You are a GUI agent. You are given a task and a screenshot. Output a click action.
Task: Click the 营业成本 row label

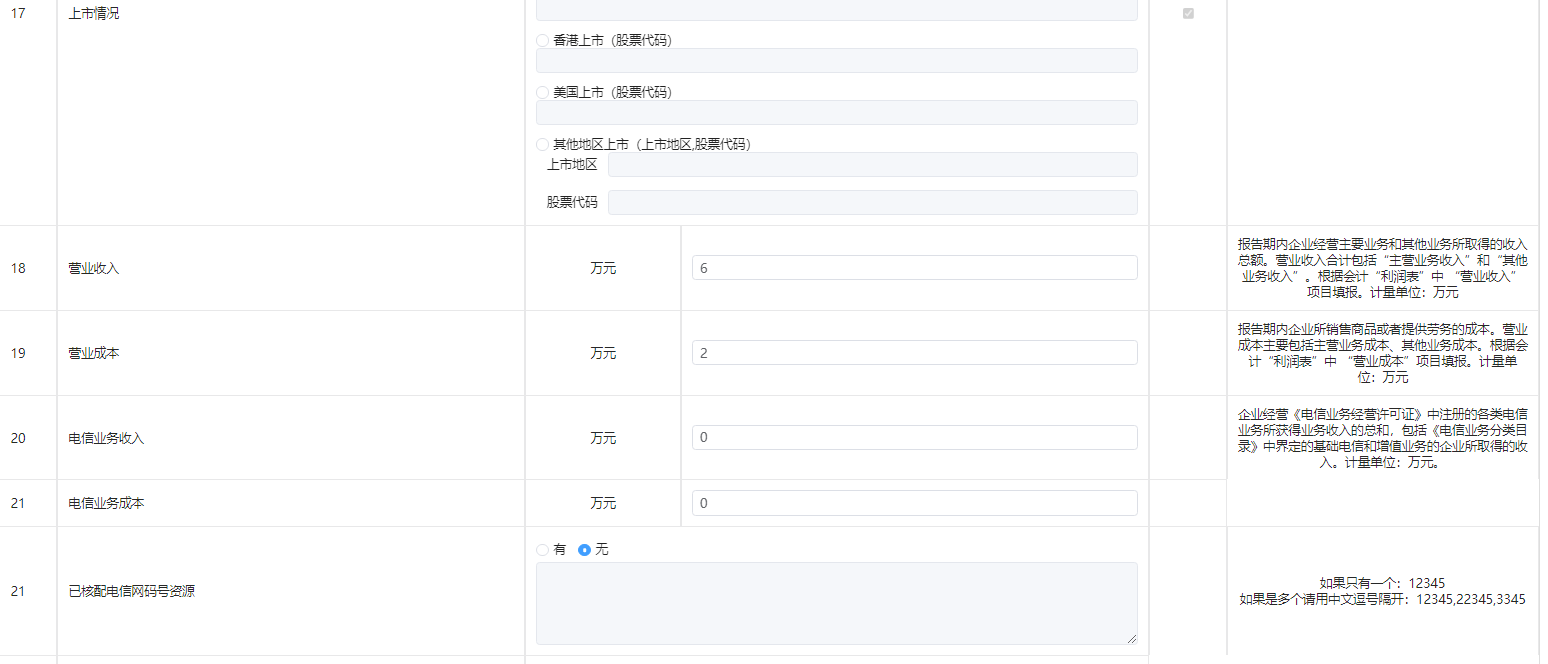click(94, 353)
